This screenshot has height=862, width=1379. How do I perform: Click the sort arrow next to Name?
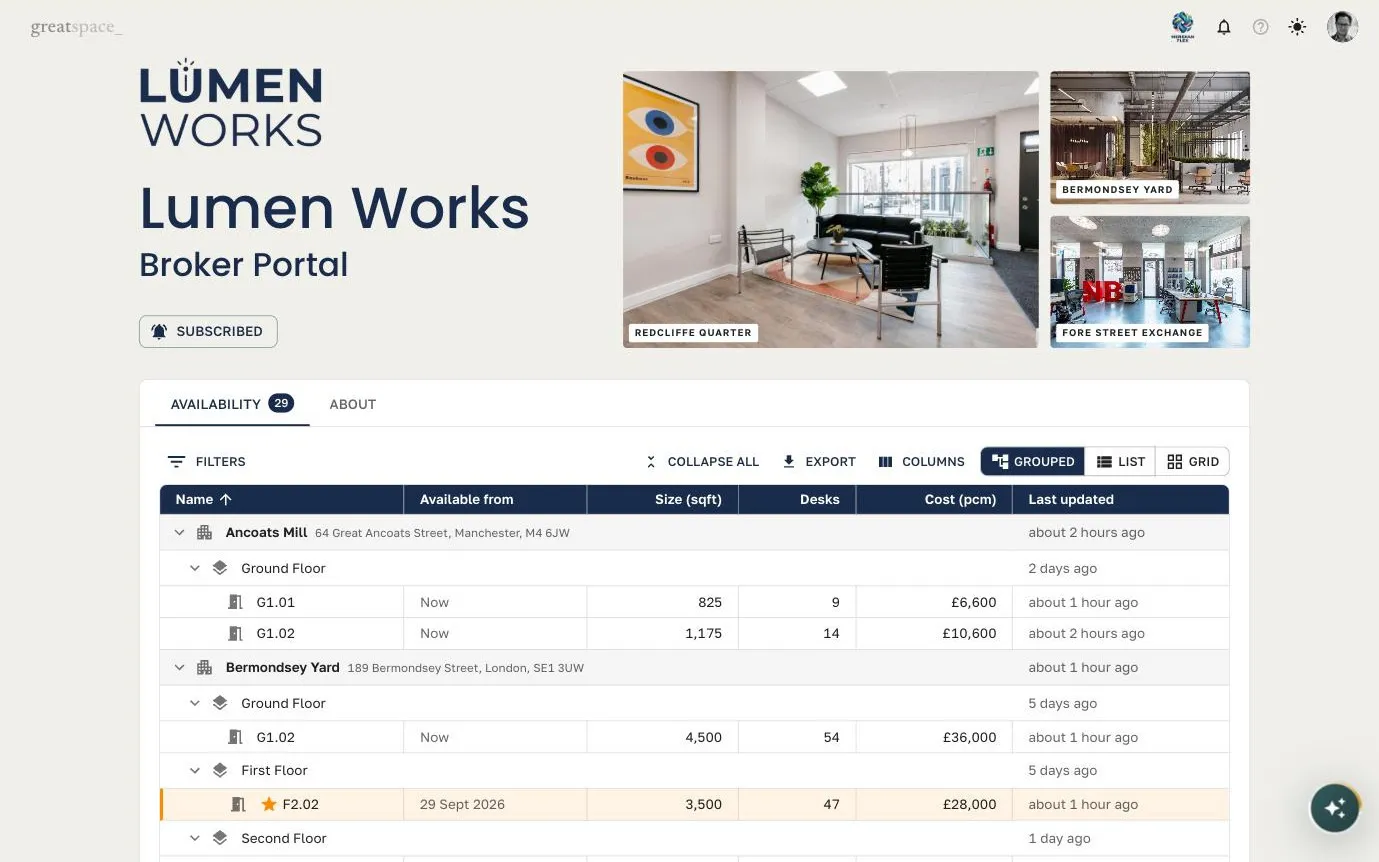[x=225, y=499]
